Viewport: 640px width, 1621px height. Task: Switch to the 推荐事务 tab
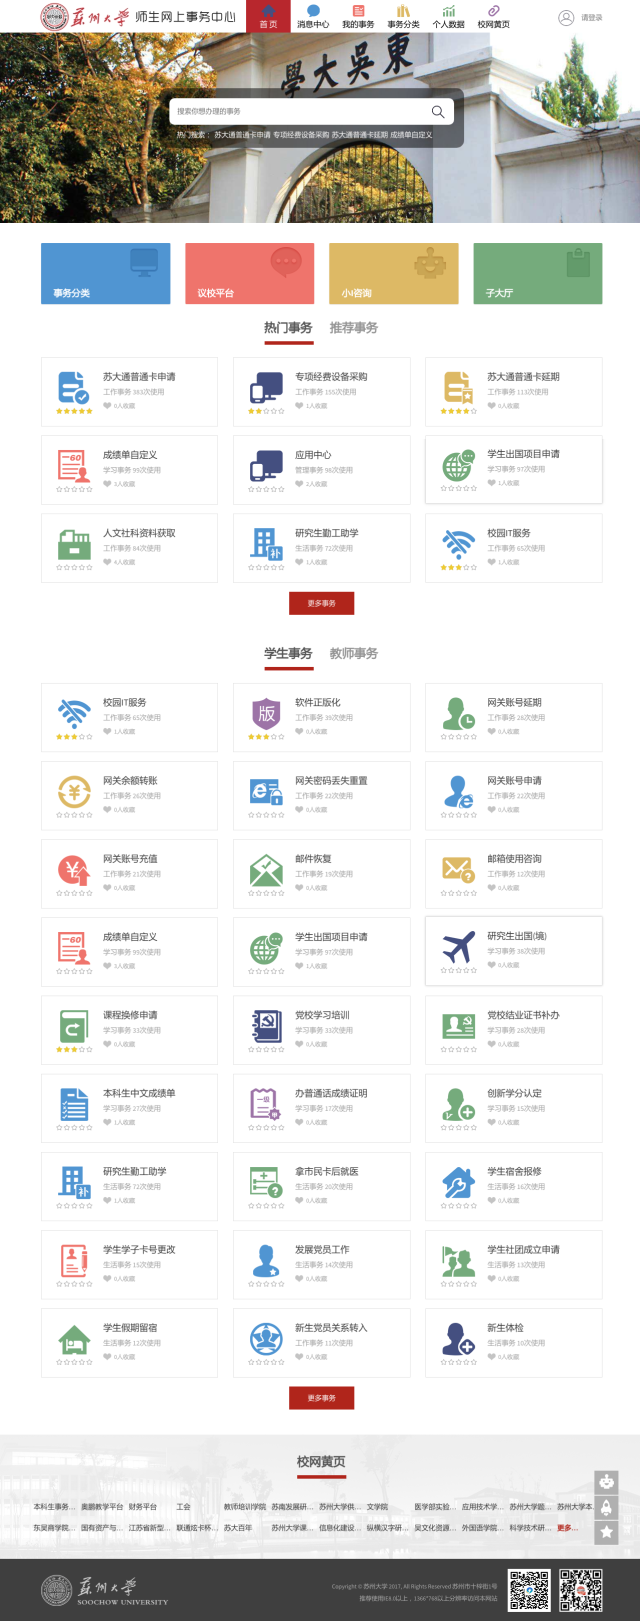coord(353,328)
